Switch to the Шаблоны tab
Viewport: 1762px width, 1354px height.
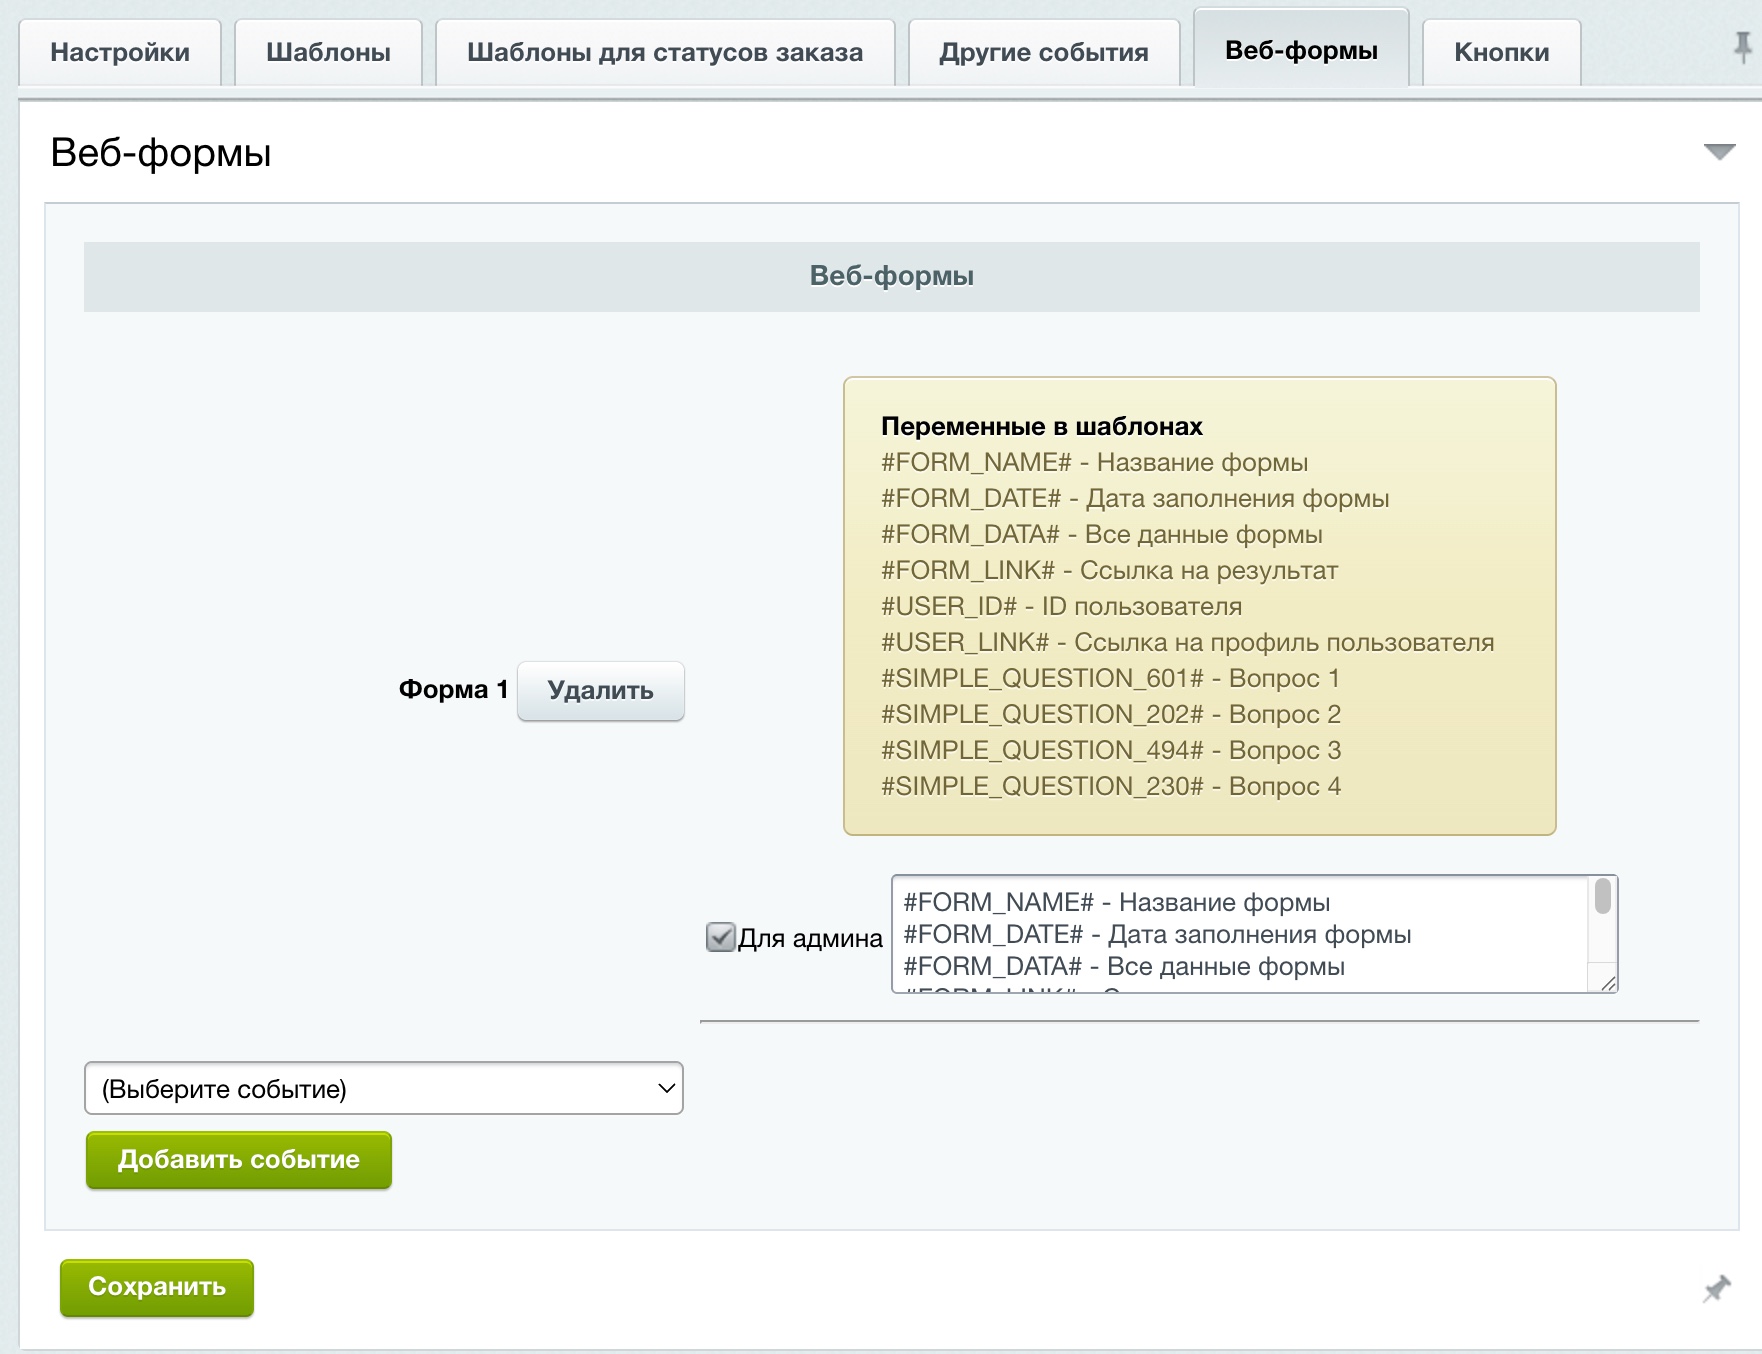click(x=328, y=53)
